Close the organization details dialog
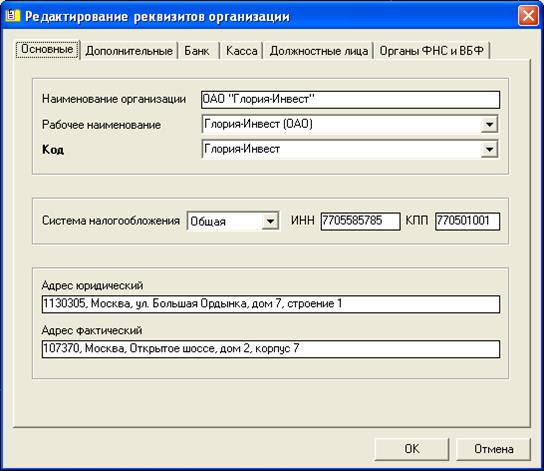 (x=528, y=16)
